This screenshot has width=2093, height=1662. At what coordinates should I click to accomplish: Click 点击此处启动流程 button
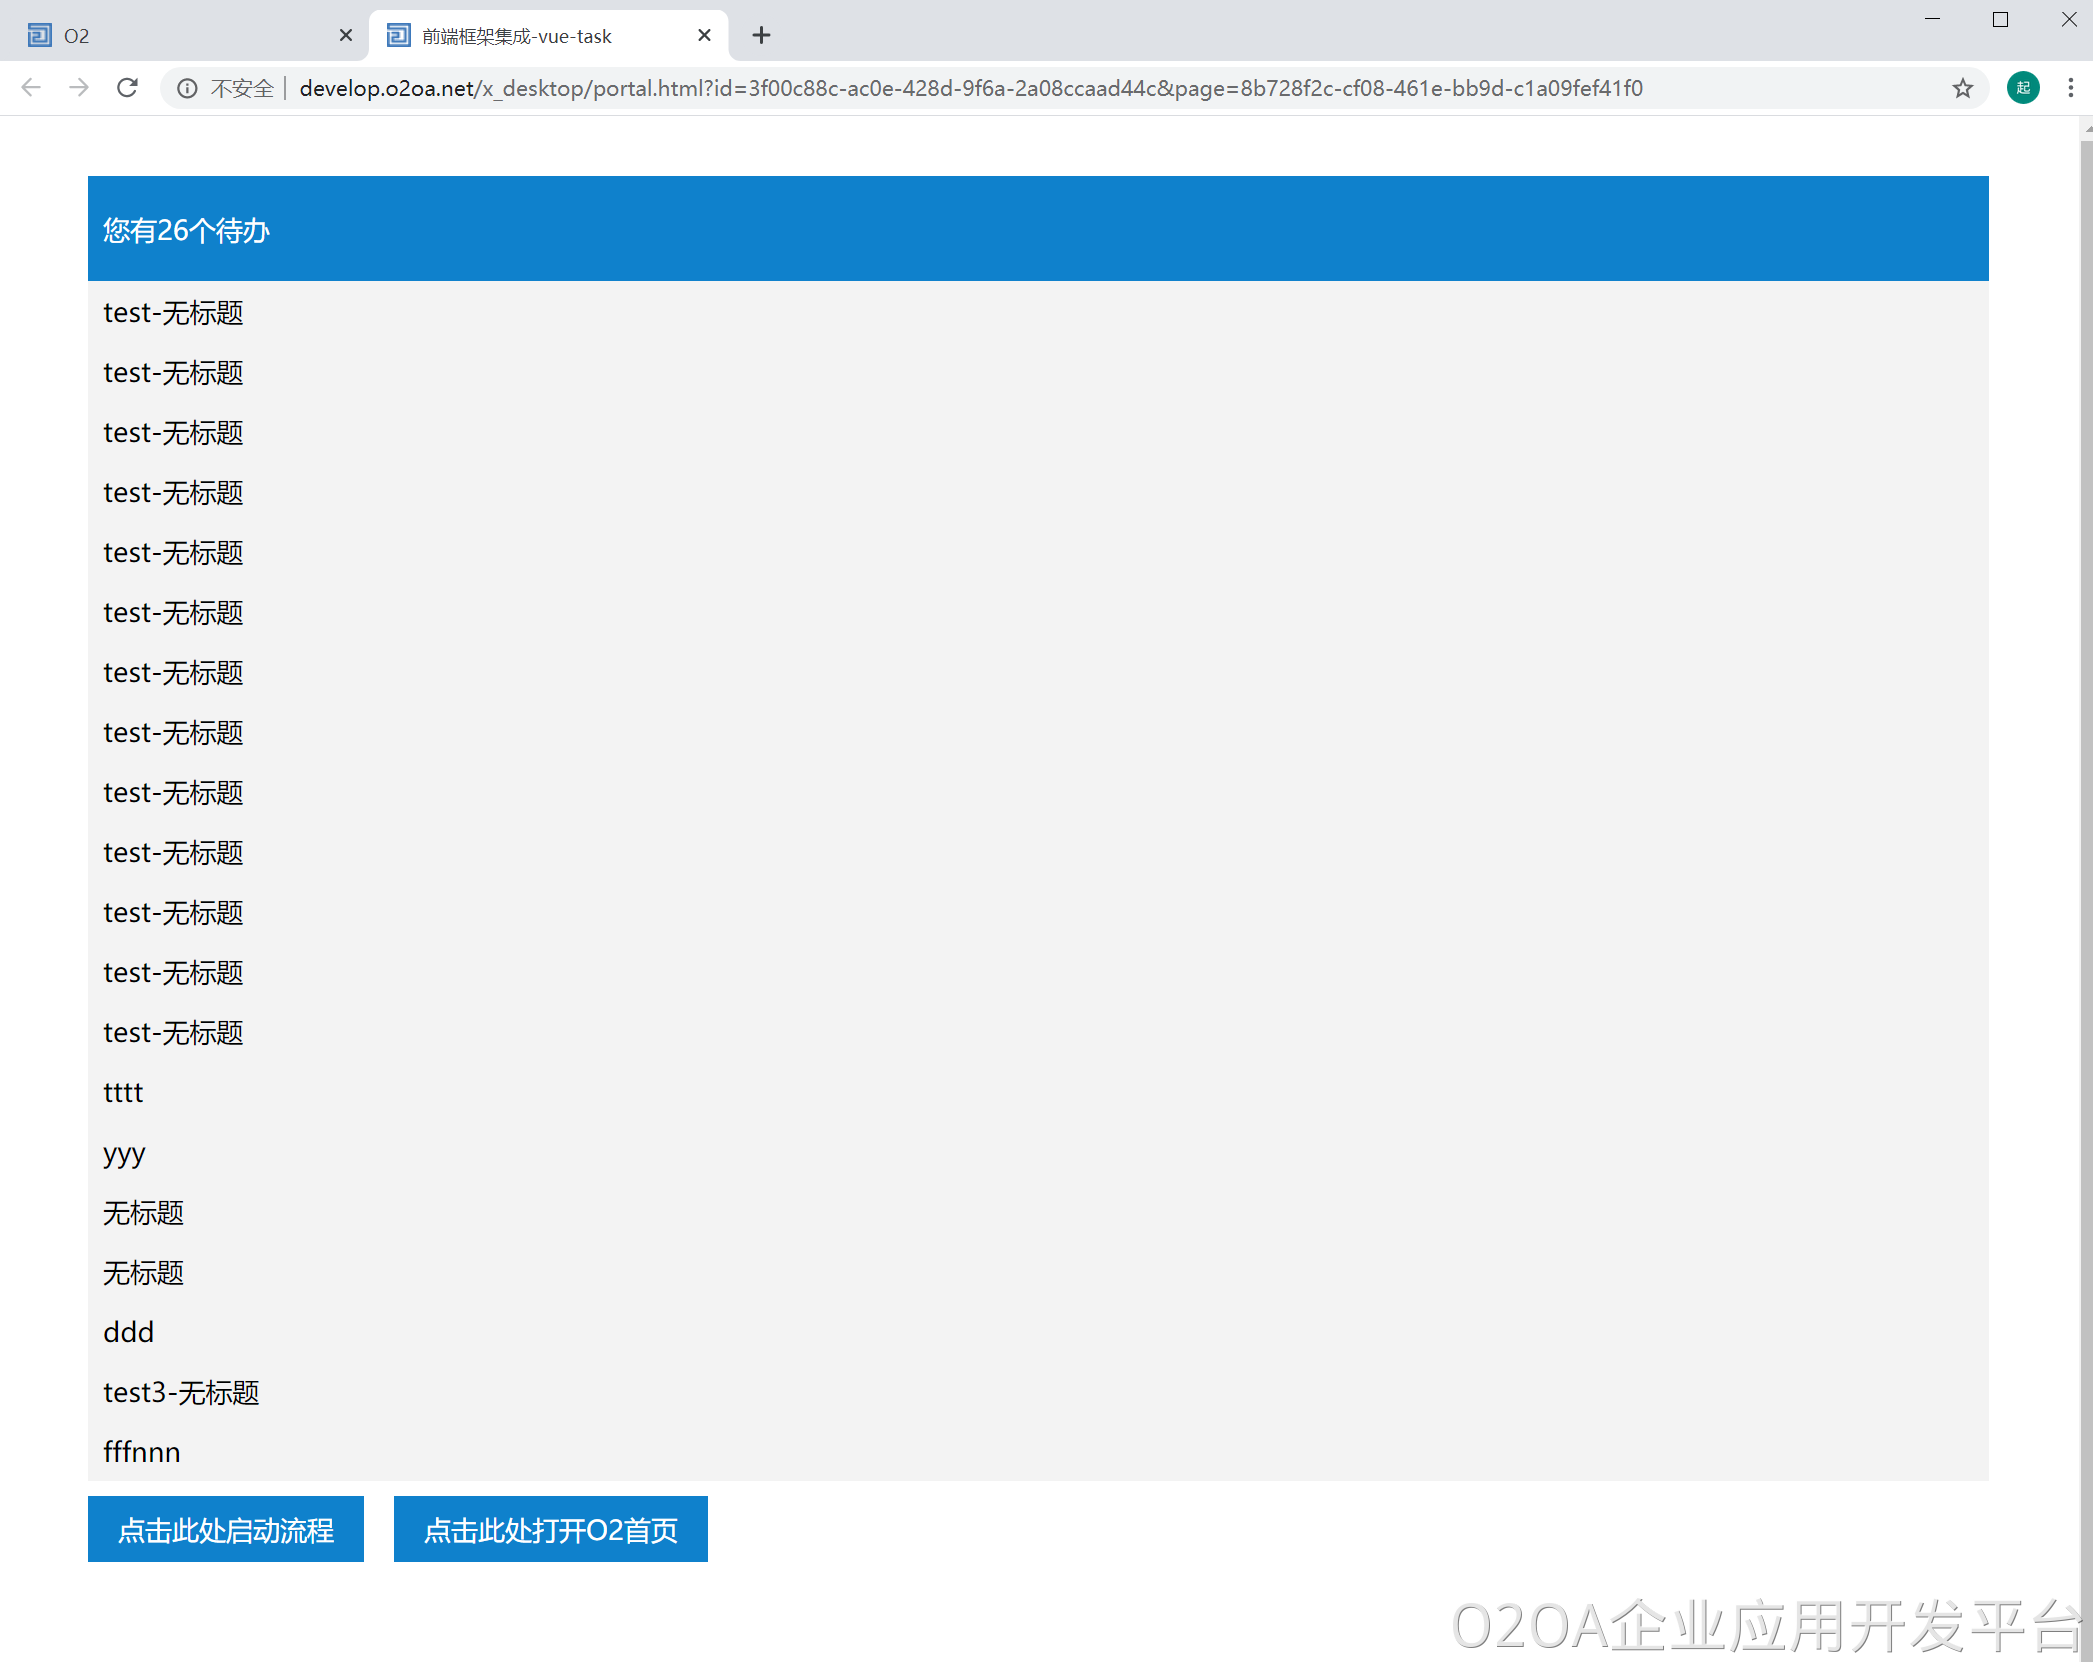(x=226, y=1529)
